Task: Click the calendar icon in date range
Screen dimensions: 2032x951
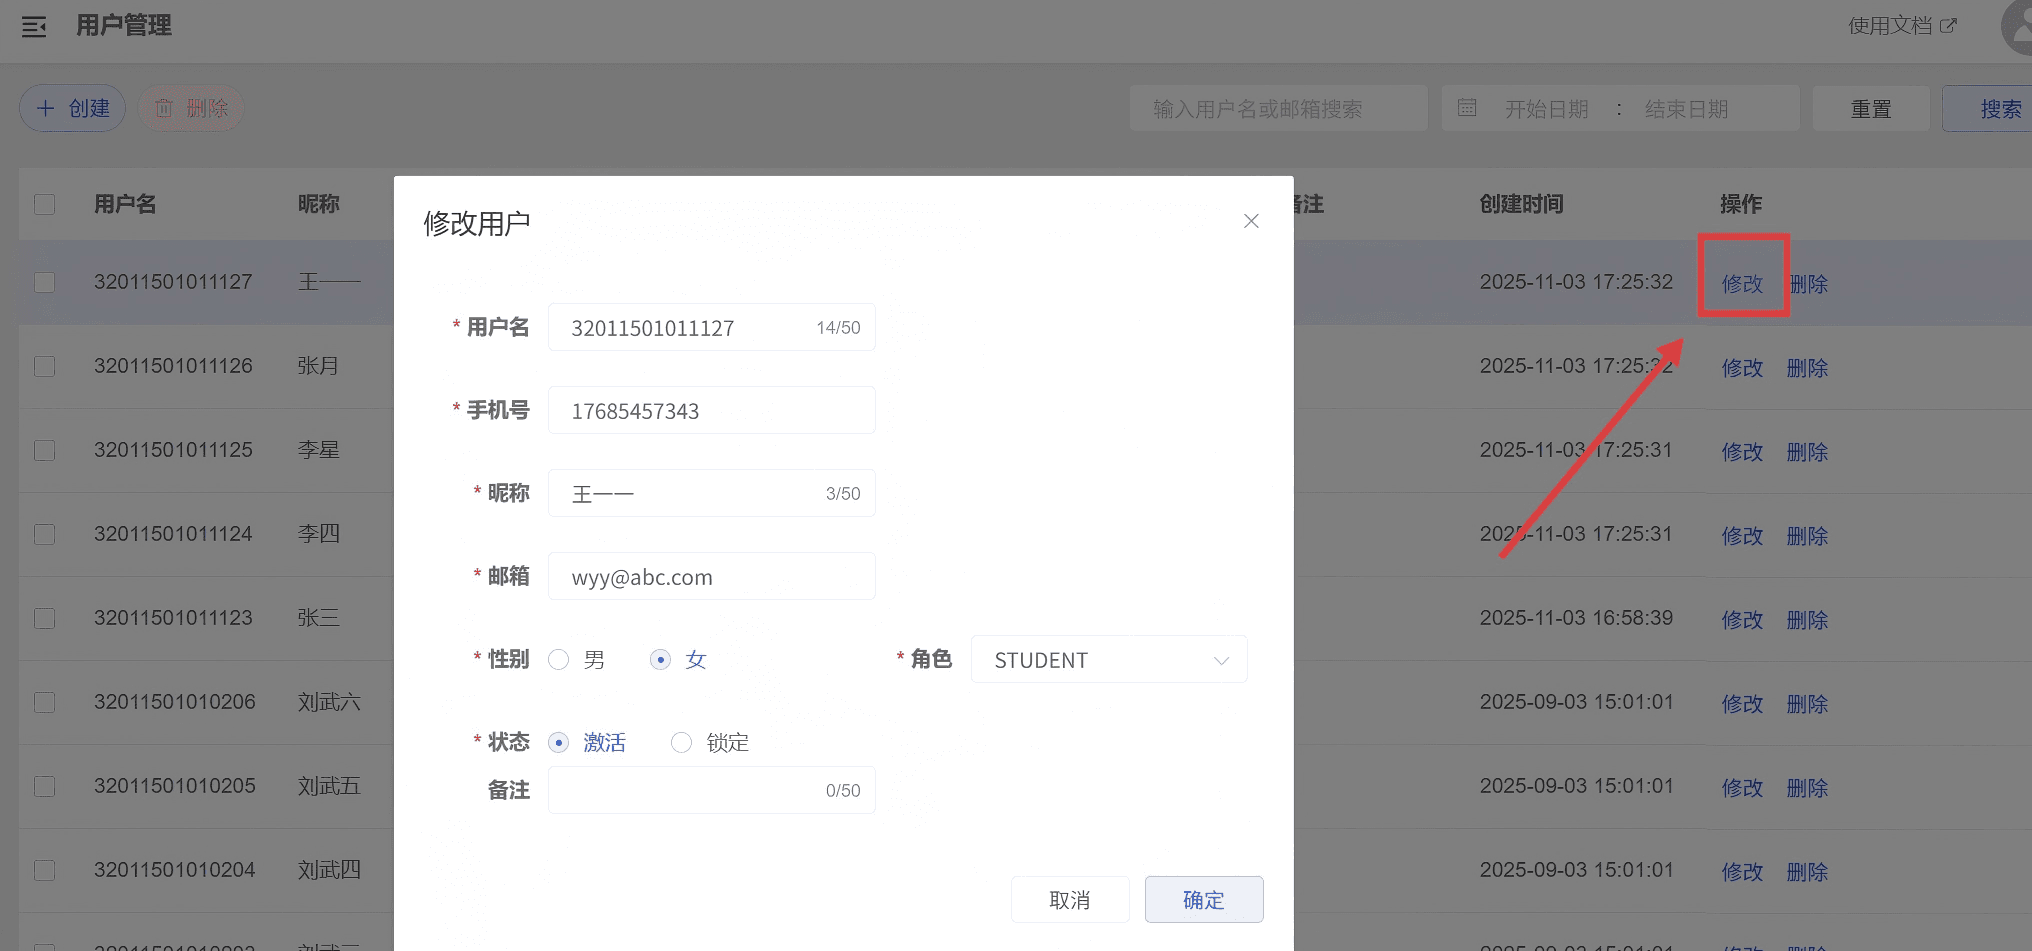Action: pos(1467,108)
